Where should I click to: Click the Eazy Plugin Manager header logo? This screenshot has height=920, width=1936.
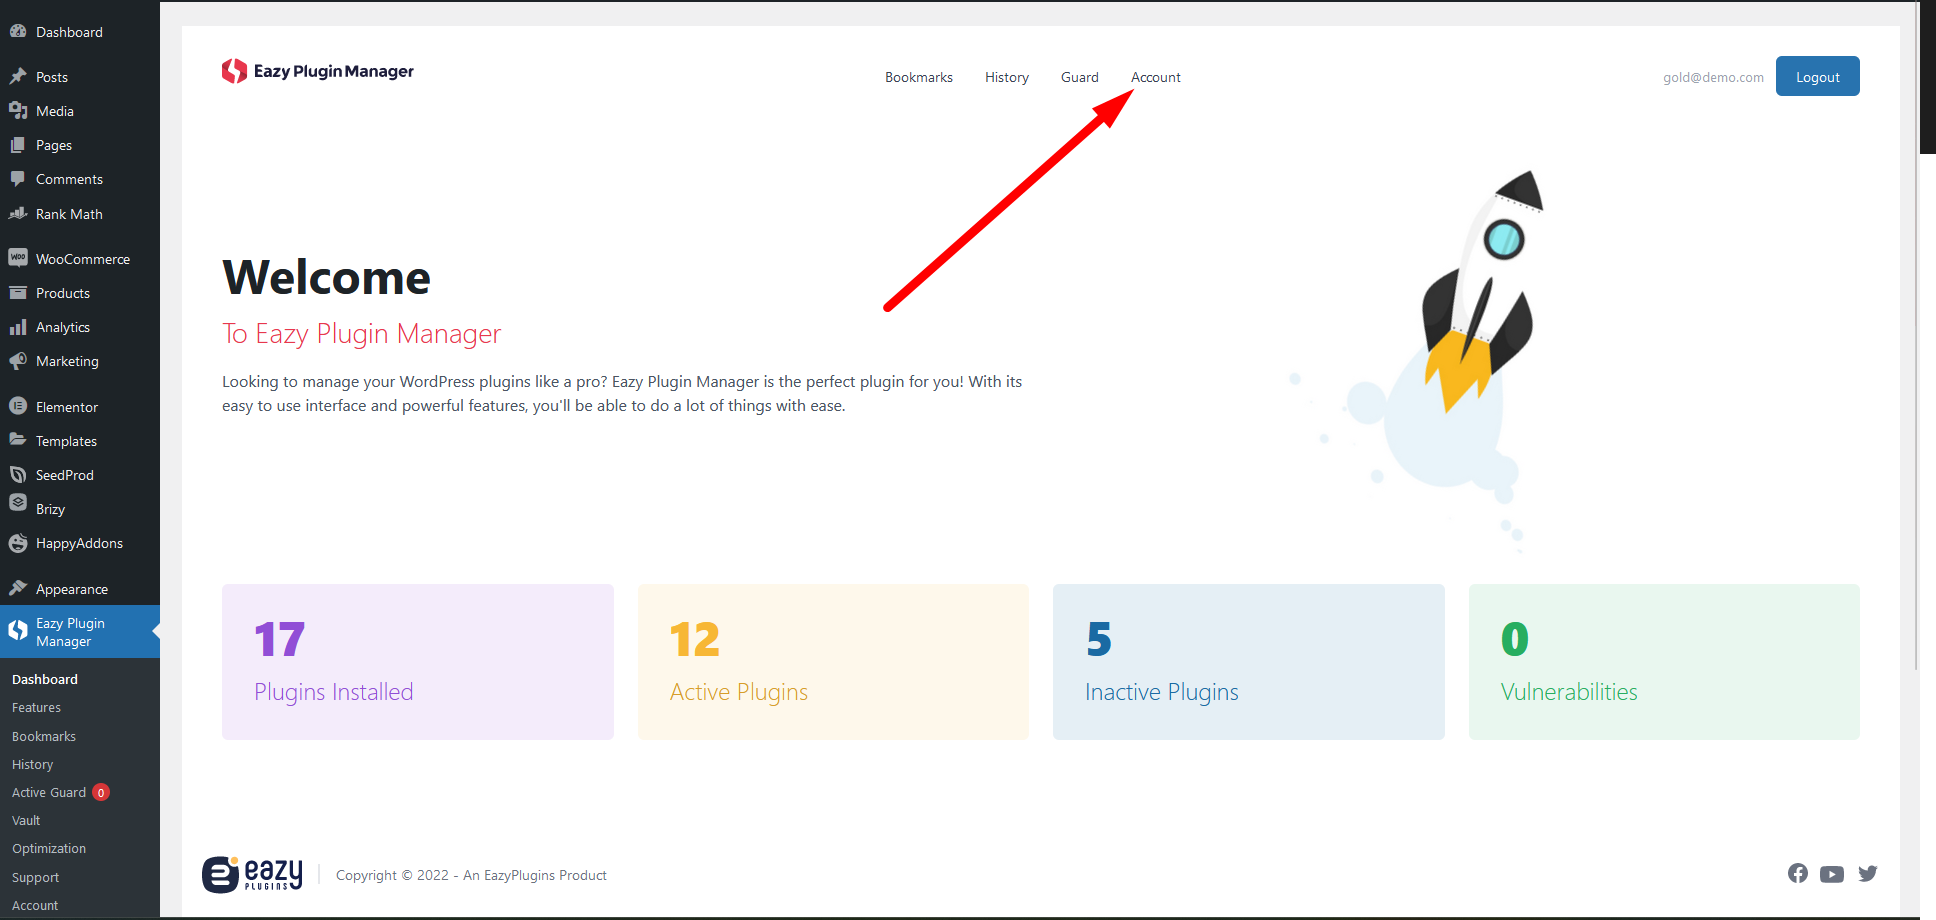coord(317,71)
